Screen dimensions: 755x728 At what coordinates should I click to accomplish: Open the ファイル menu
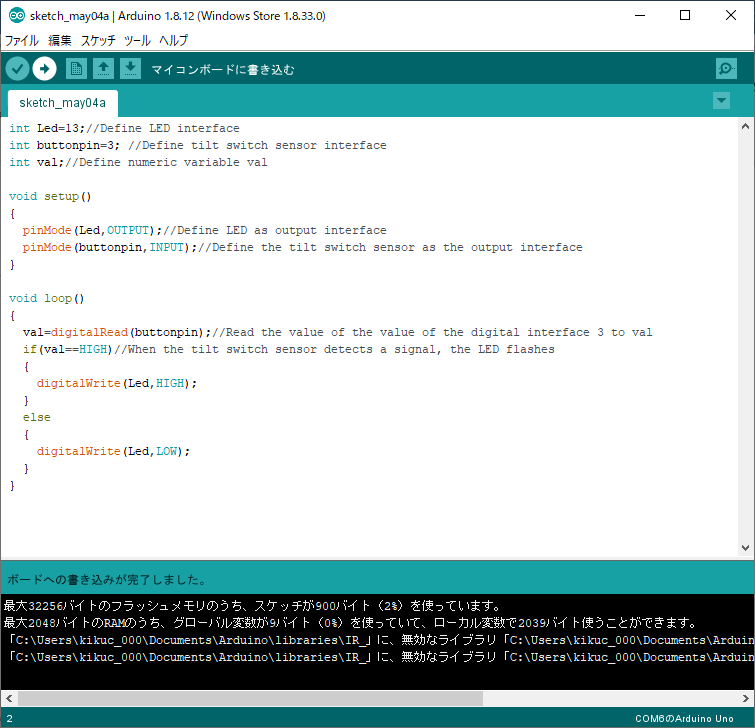pos(22,41)
